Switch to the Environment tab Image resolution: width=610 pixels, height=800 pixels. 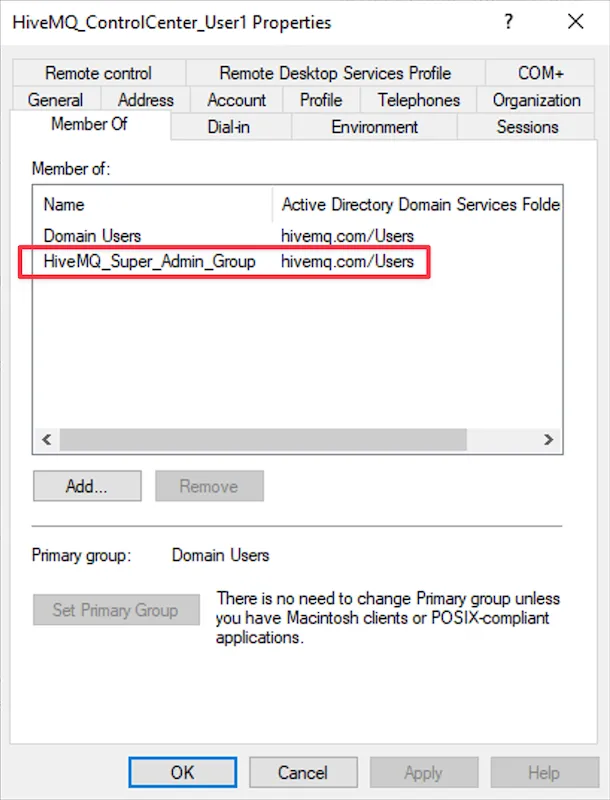pyautogui.click(x=374, y=127)
